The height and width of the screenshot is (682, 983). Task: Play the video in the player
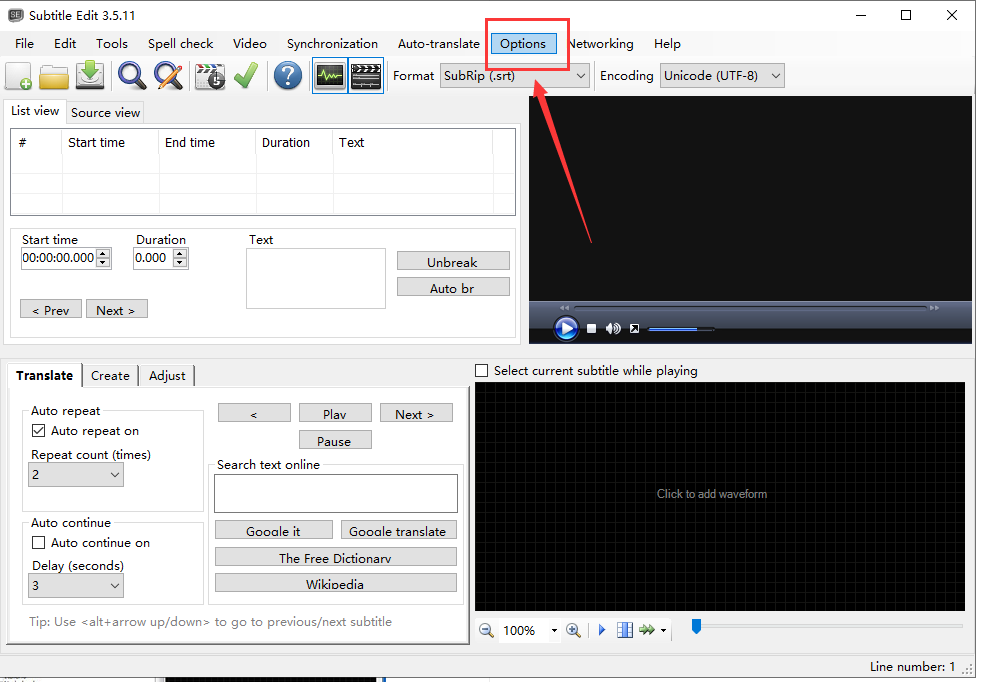[566, 328]
